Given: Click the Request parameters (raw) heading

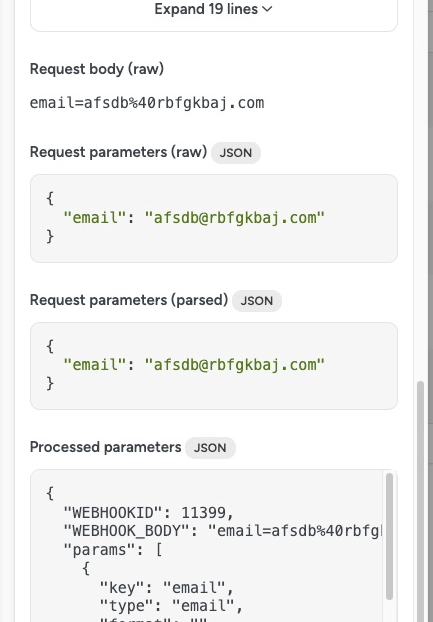Looking at the screenshot, I should click(119, 152).
